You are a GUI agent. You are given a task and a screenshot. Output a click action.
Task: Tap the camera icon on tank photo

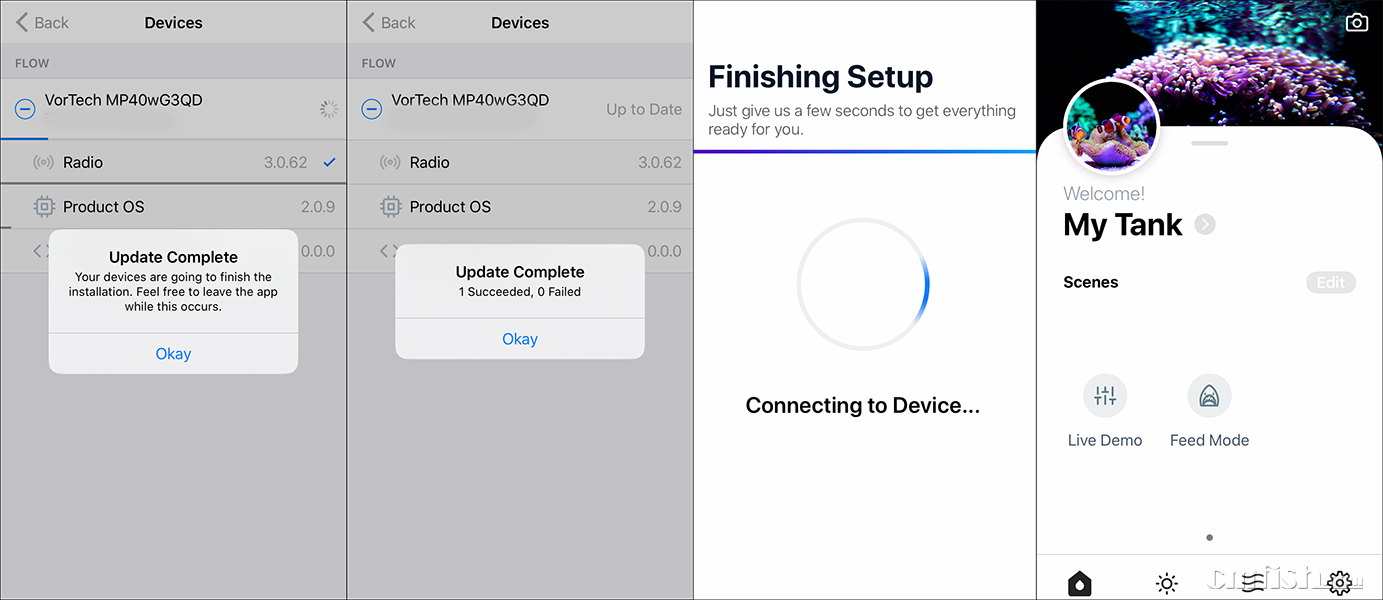point(1356,23)
